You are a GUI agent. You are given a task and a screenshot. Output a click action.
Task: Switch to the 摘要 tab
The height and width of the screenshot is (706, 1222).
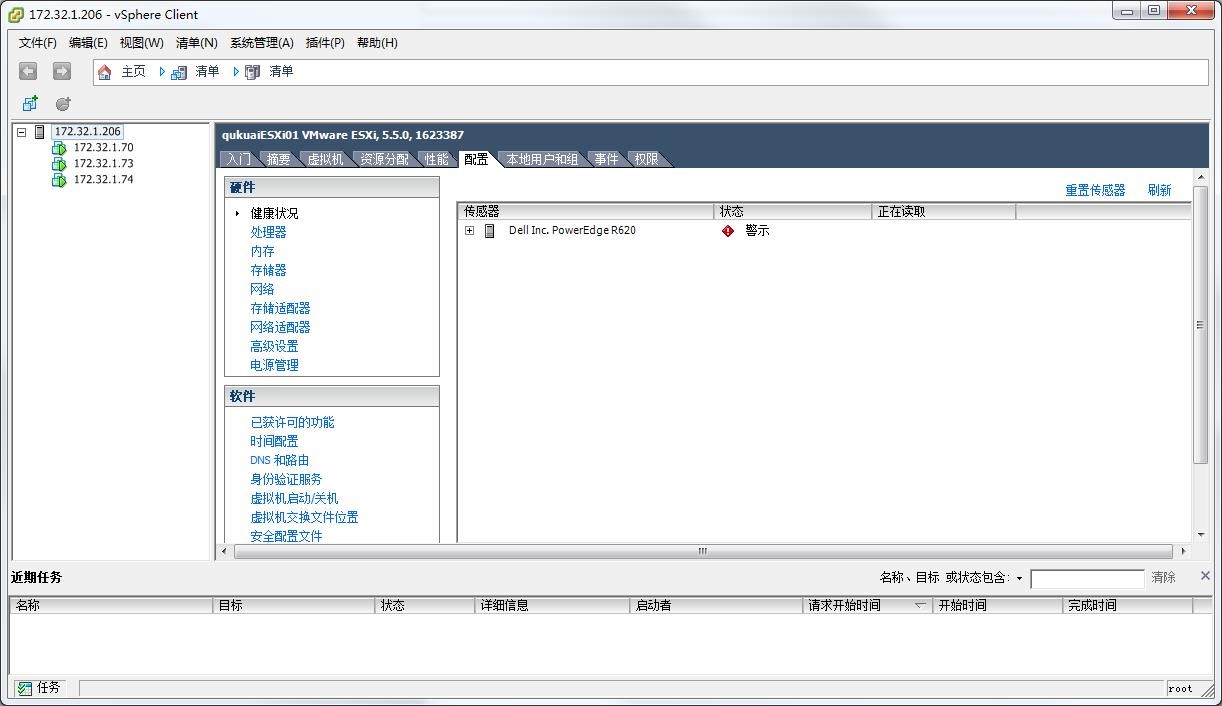pos(278,159)
